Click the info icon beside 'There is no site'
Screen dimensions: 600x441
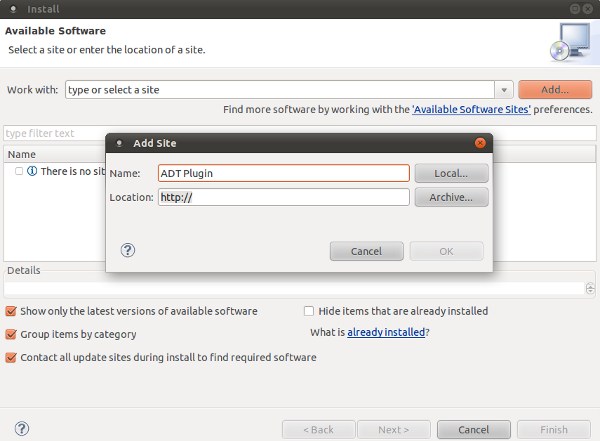pos(32,172)
